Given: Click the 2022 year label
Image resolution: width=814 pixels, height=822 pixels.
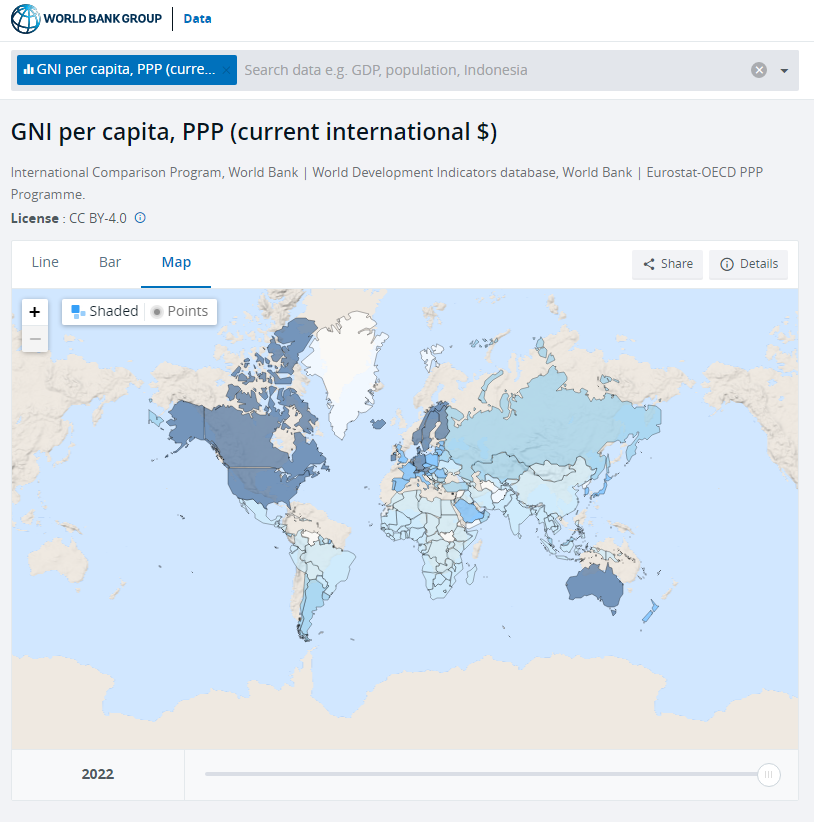Looking at the screenshot, I should pyautogui.click(x=97, y=774).
